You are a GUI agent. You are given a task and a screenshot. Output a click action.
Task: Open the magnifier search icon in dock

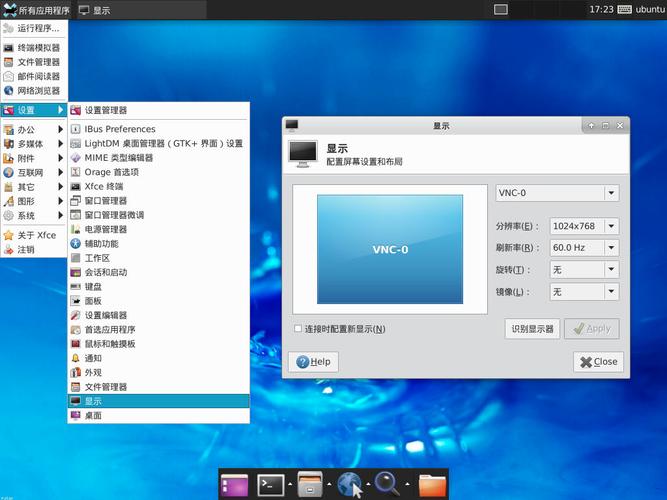point(387,485)
